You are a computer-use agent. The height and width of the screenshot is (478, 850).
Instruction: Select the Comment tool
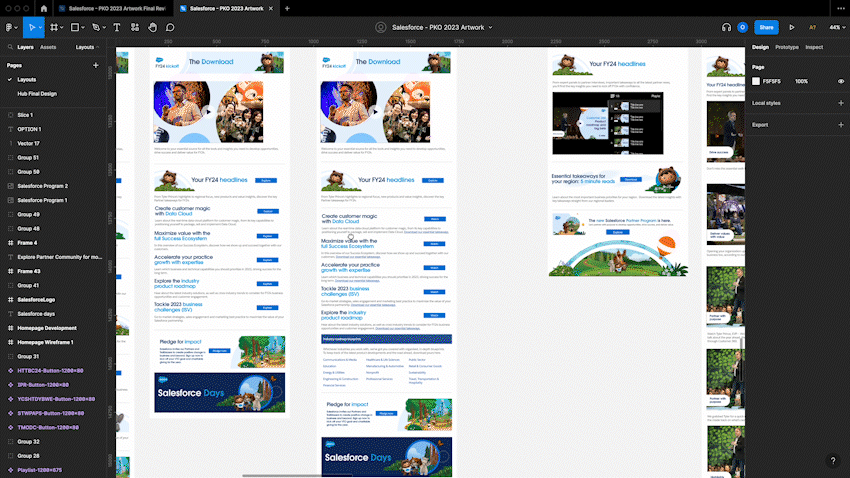pyautogui.click(x=170, y=27)
